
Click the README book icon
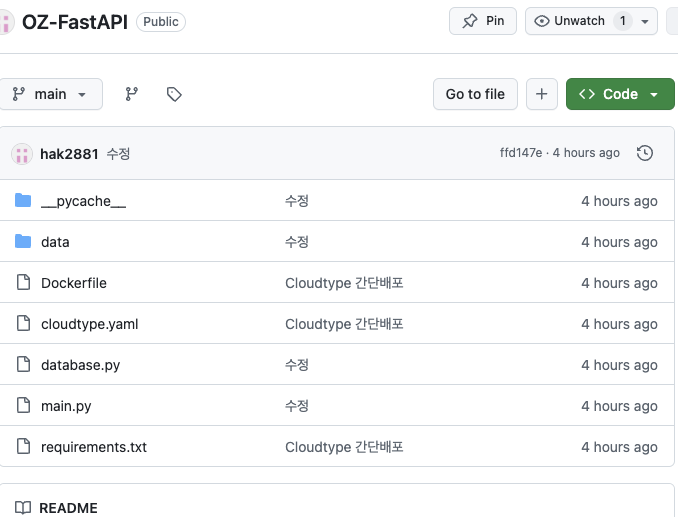pos(23,507)
